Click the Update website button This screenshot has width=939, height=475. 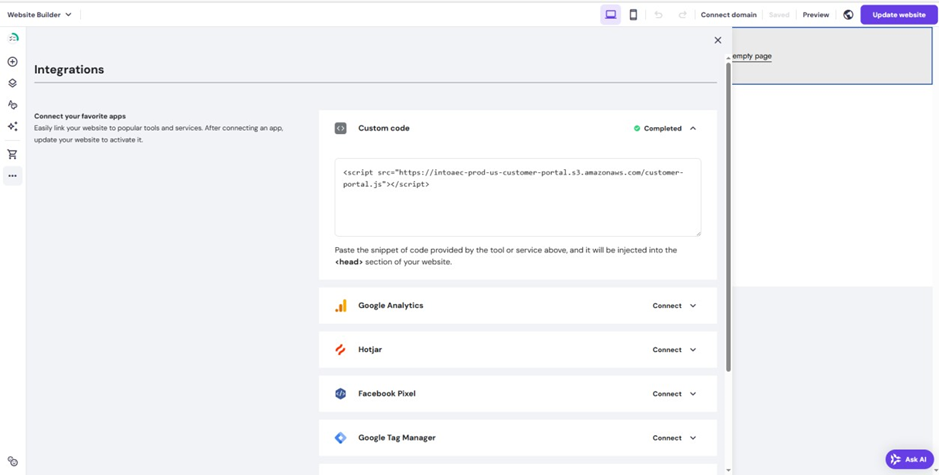coord(898,15)
